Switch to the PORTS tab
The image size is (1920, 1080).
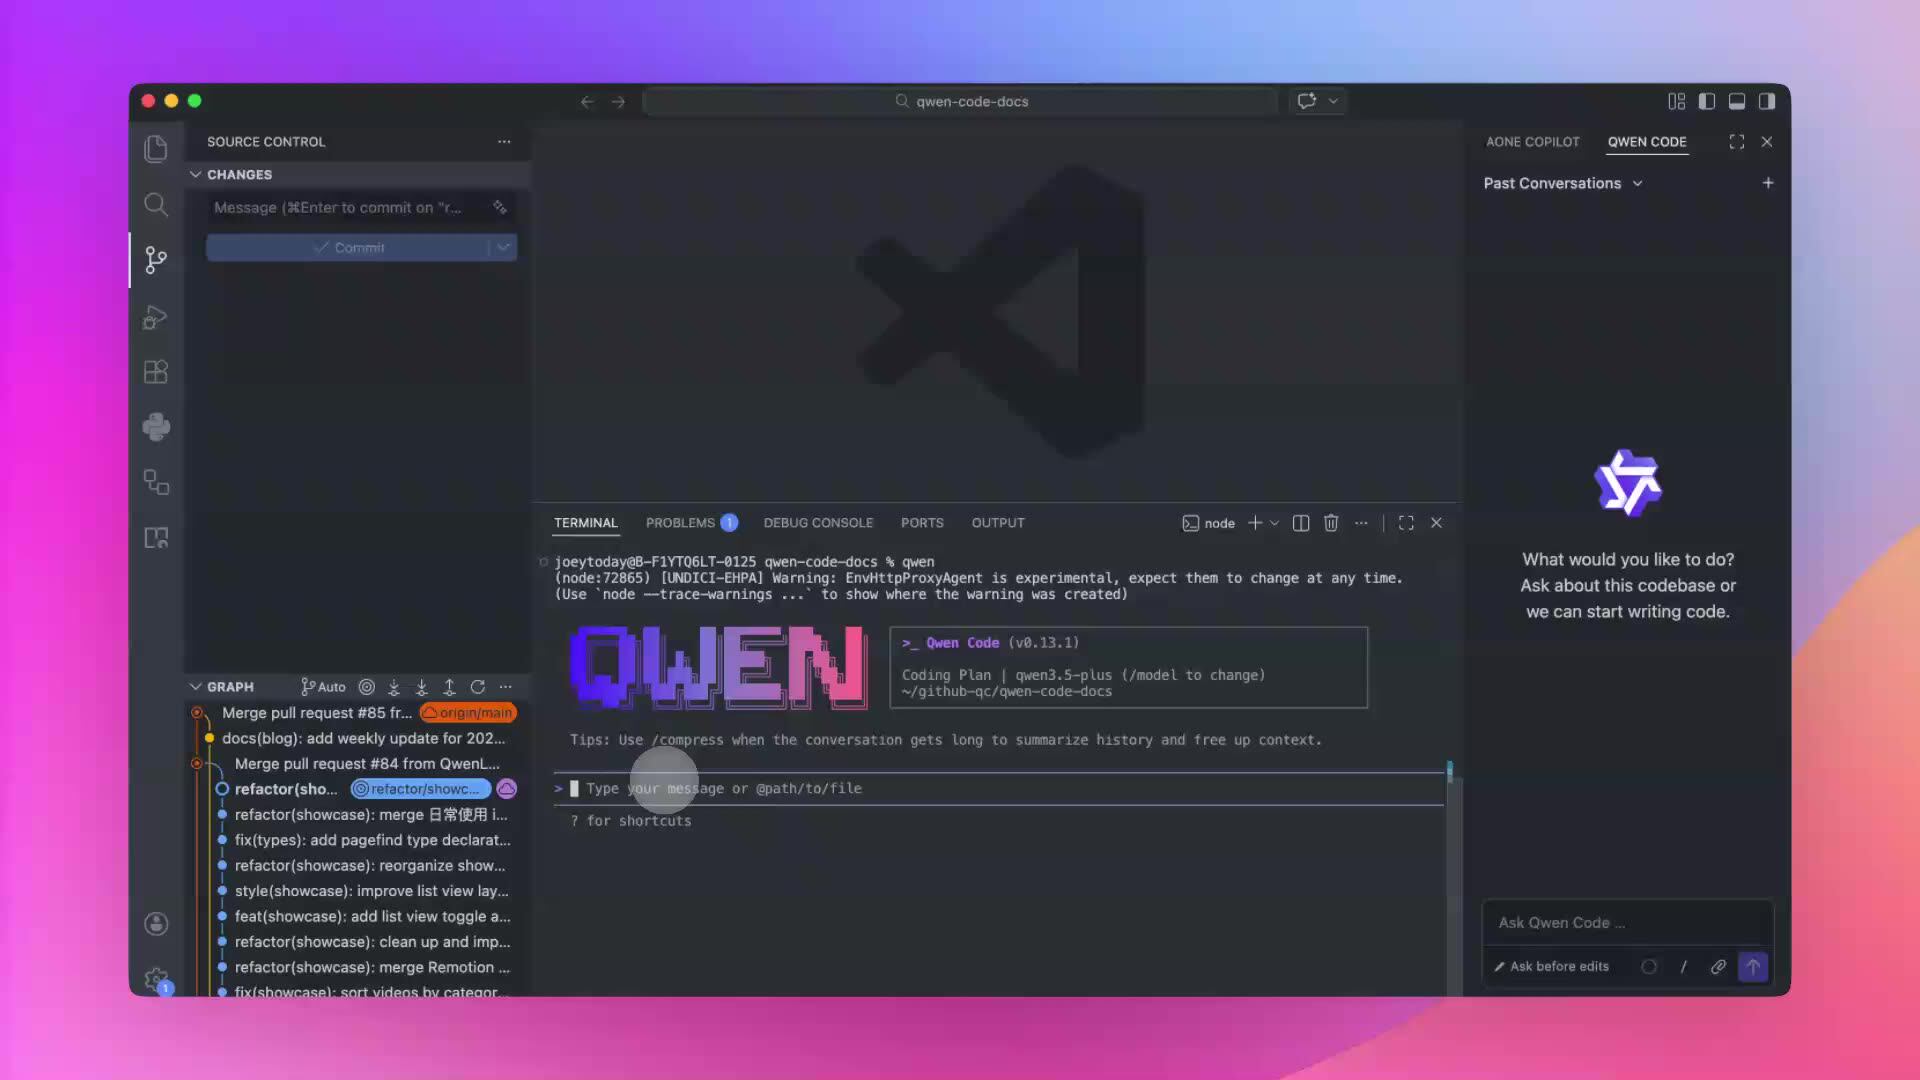[x=922, y=523]
